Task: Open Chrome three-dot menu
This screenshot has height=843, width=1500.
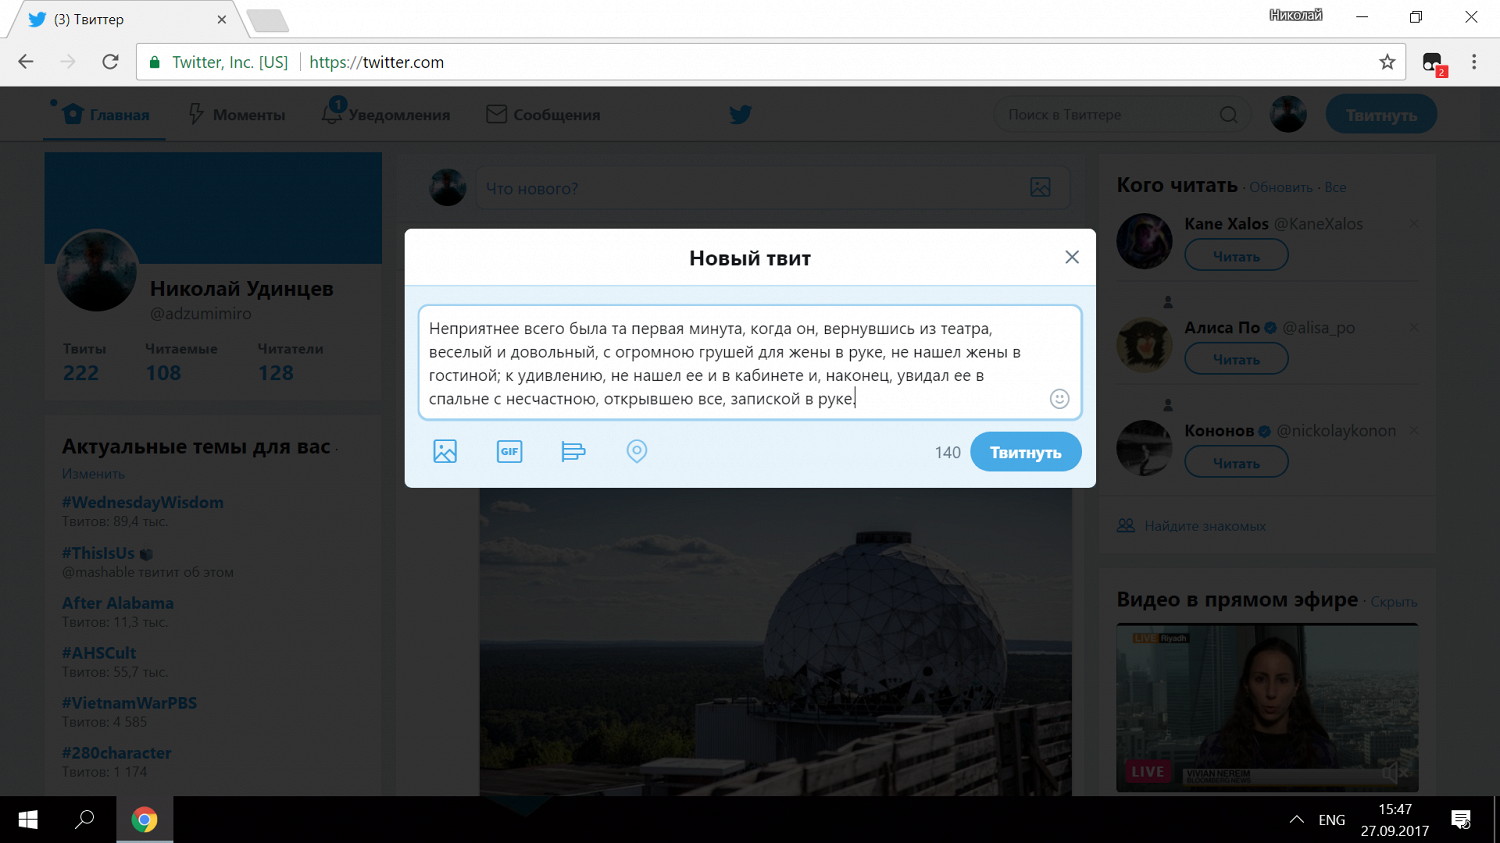Action: tap(1474, 62)
